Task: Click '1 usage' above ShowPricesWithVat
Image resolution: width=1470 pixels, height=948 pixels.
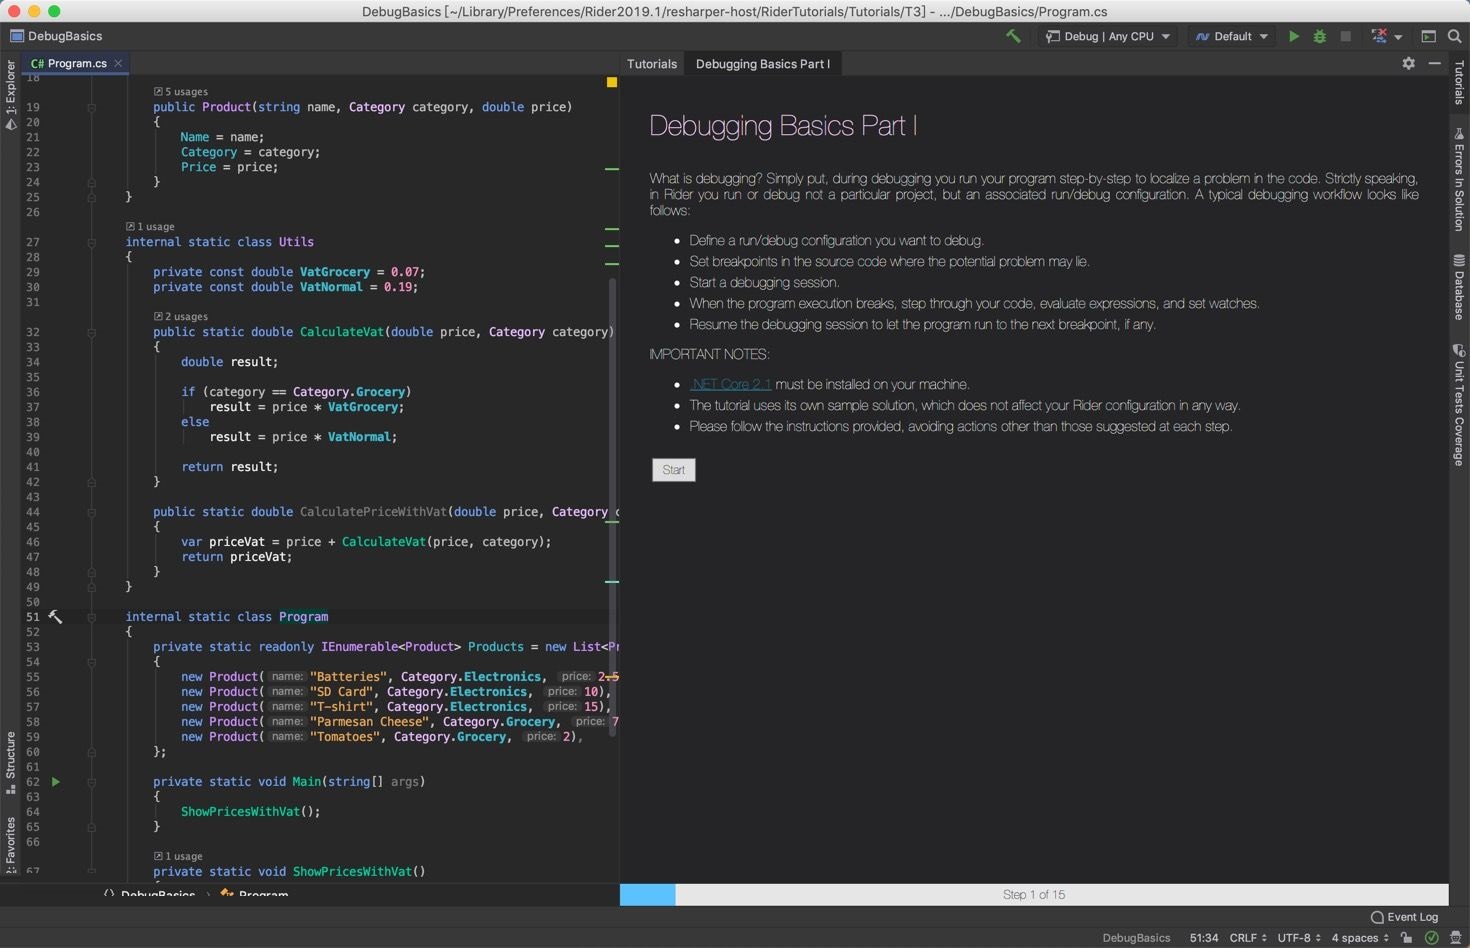Action: [178, 857]
